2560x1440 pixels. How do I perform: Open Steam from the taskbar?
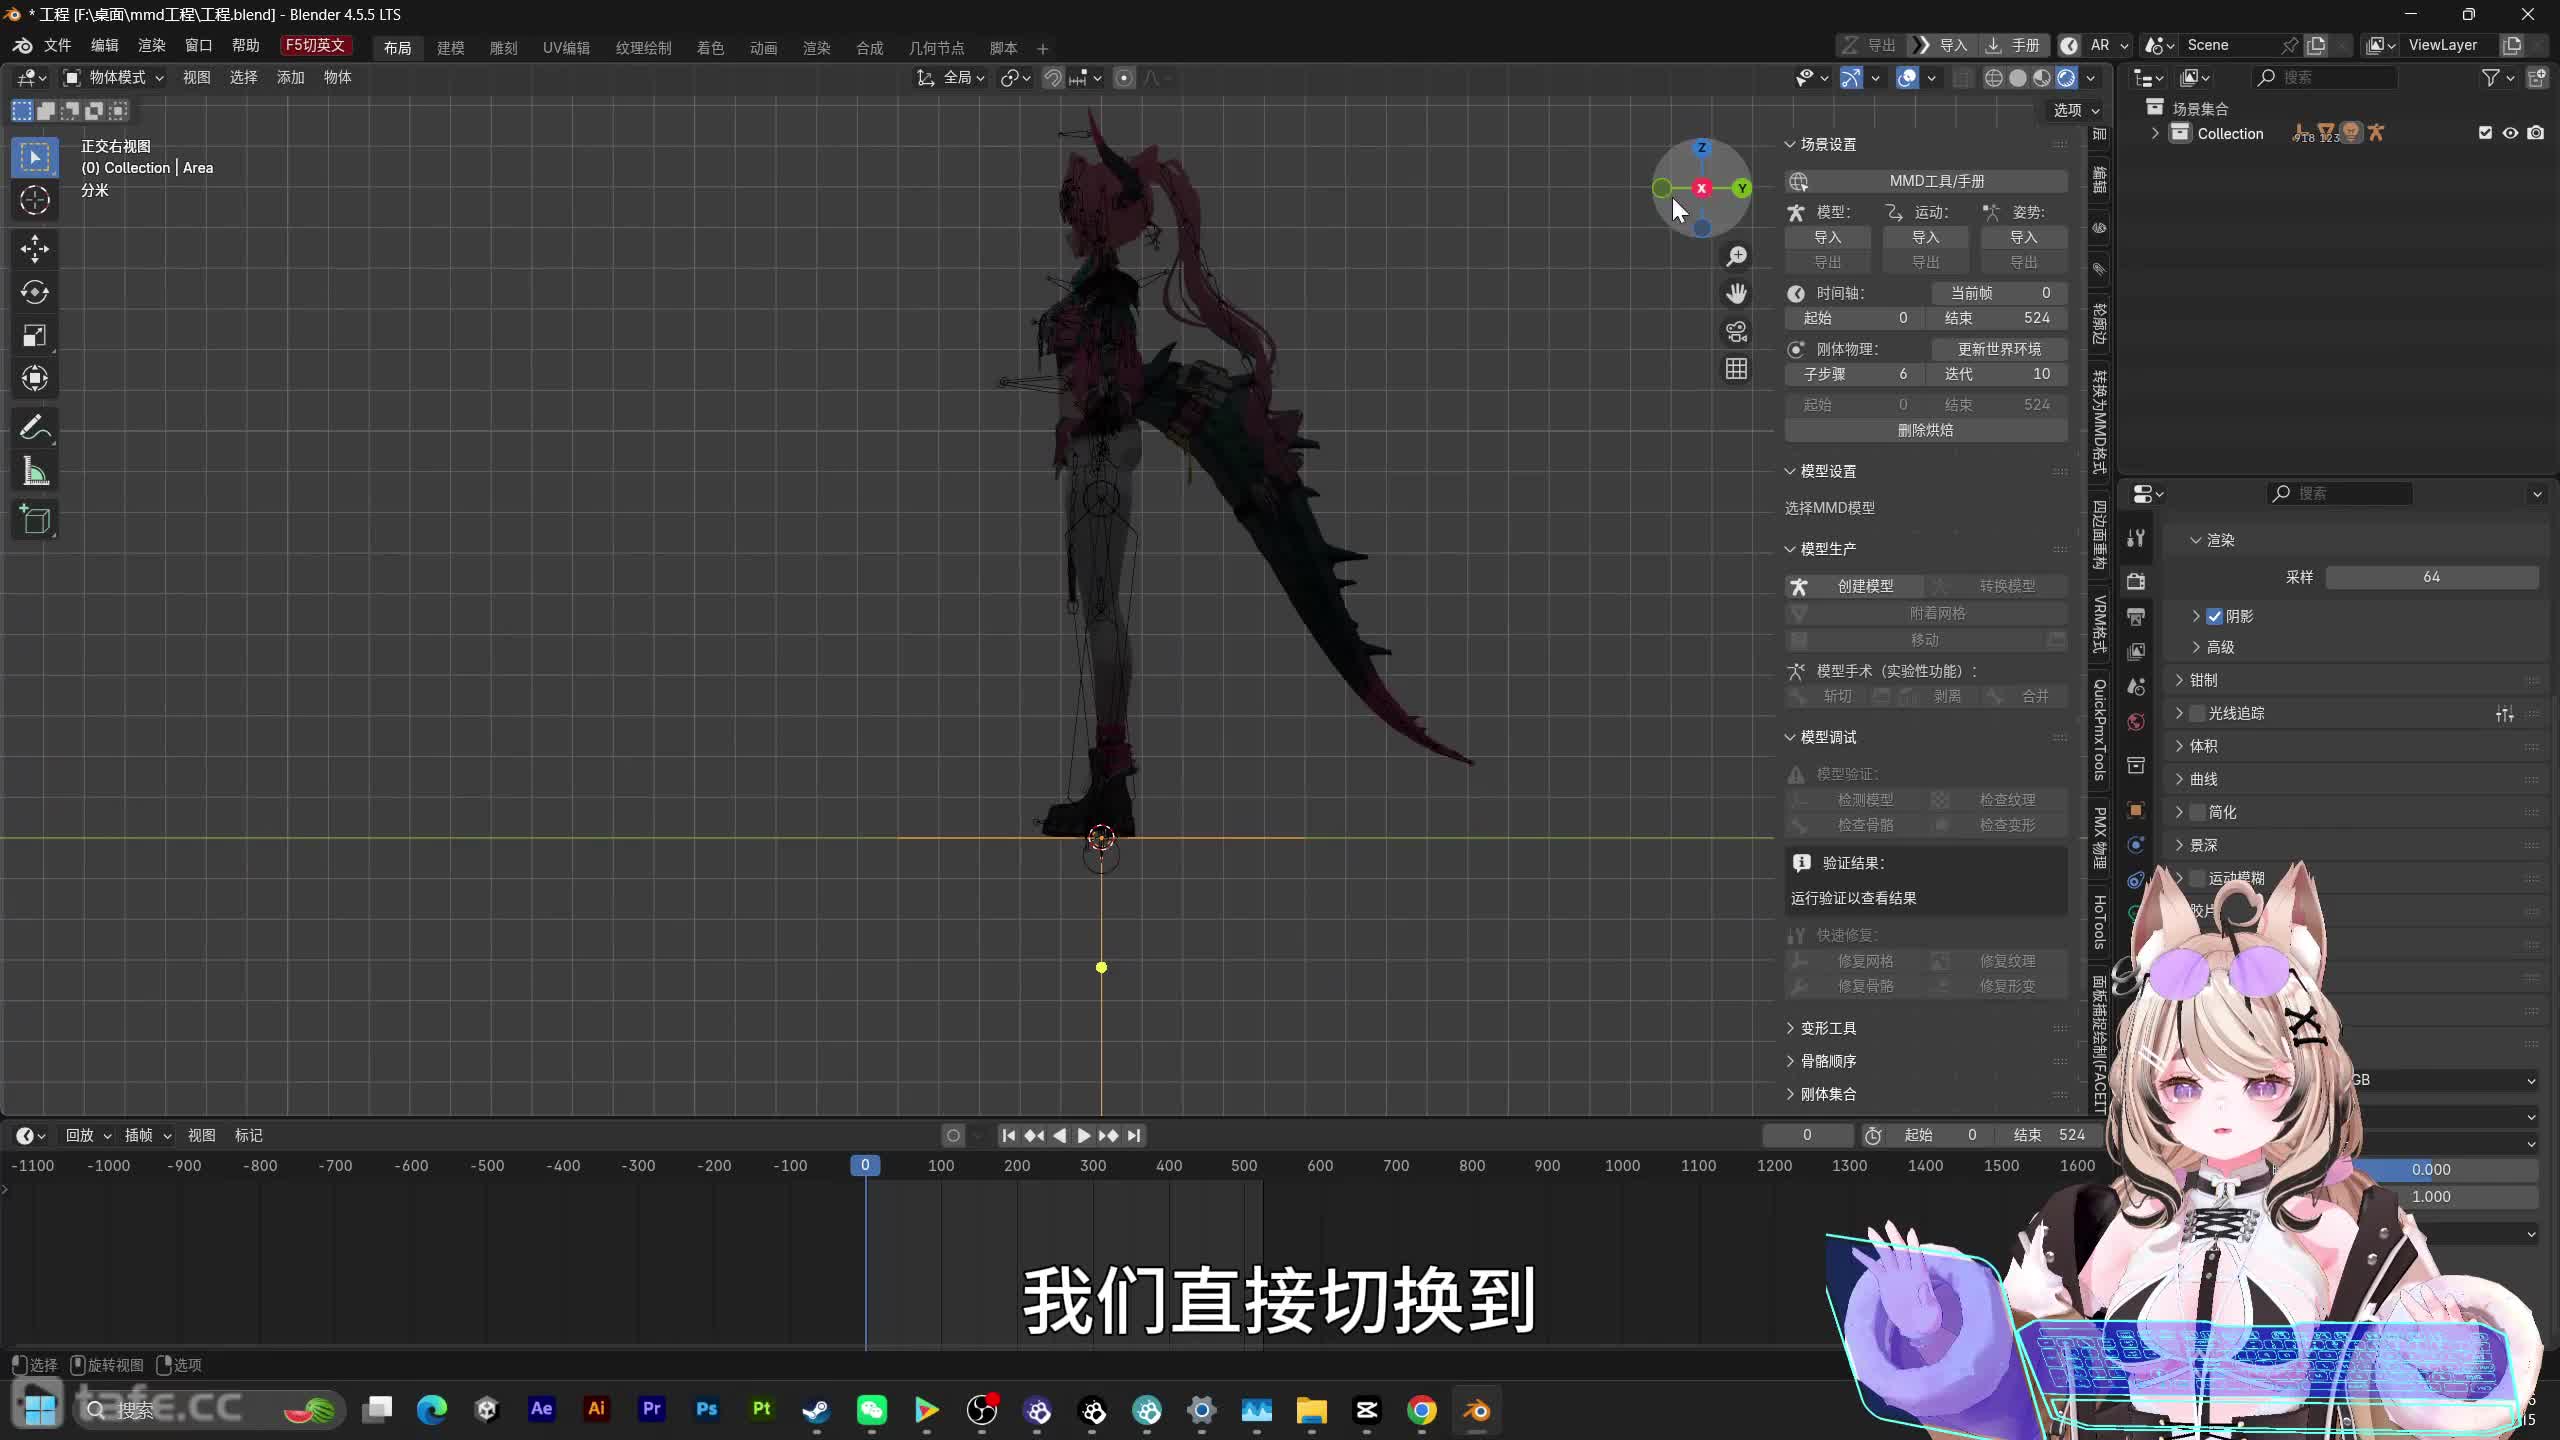pos(816,1410)
